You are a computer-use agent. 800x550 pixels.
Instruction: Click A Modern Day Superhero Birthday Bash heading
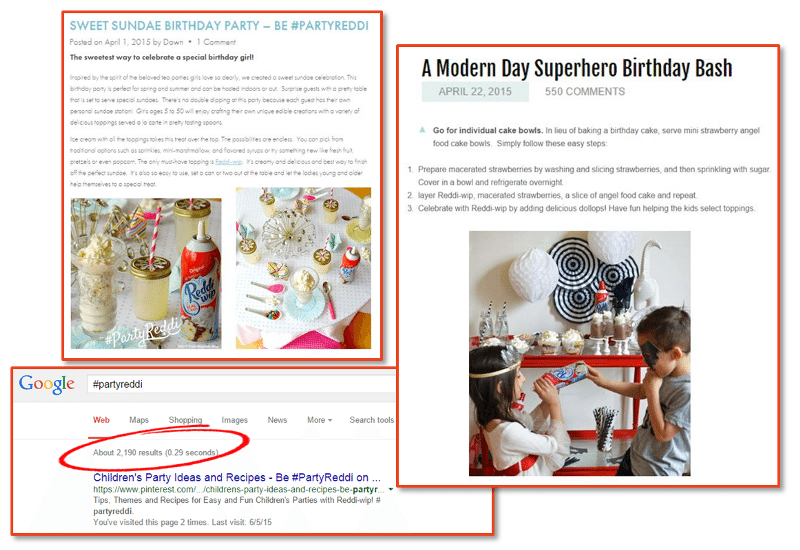[577, 68]
